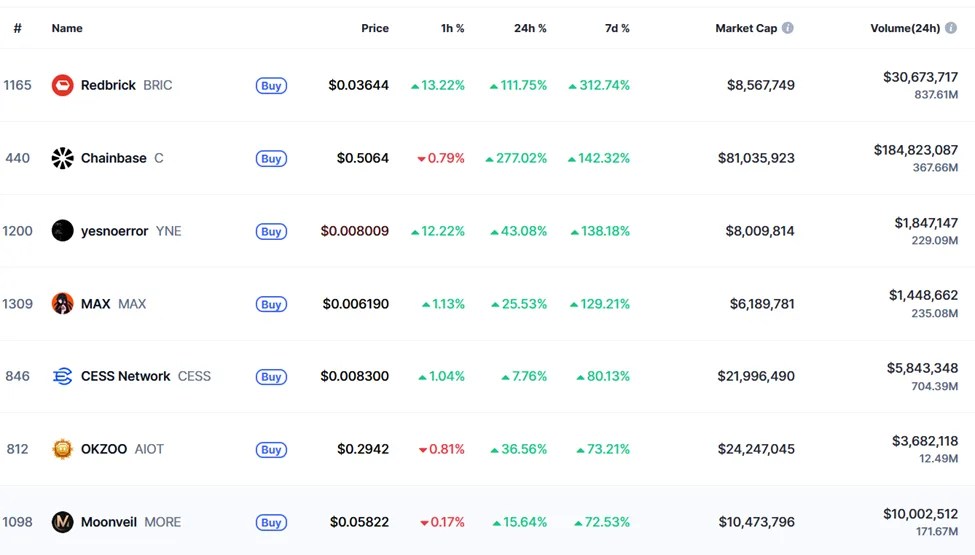Viewport: 975px width, 555px height.
Task: Click the Volume(24h) info icon
Action: click(951, 28)
